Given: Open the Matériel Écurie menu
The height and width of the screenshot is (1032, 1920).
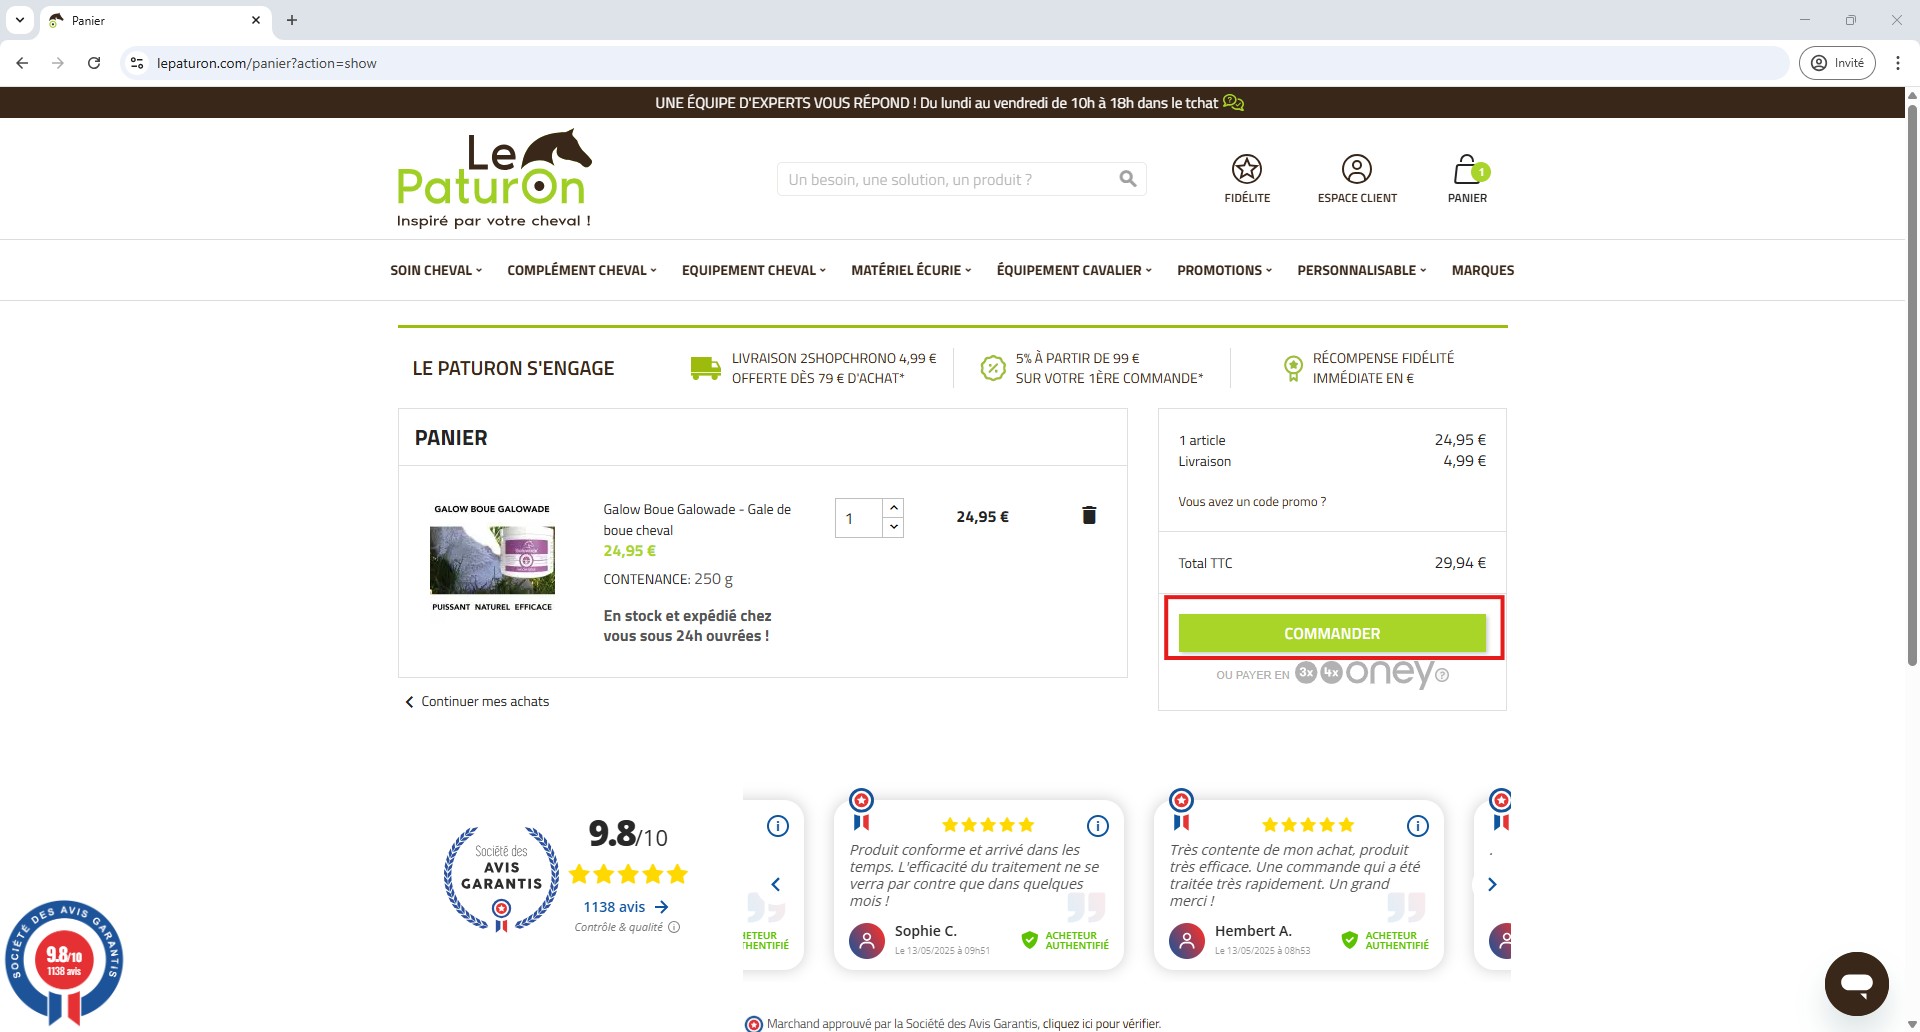Looking at the screenshot, I should pyautogui.click(x=911, y=270).
